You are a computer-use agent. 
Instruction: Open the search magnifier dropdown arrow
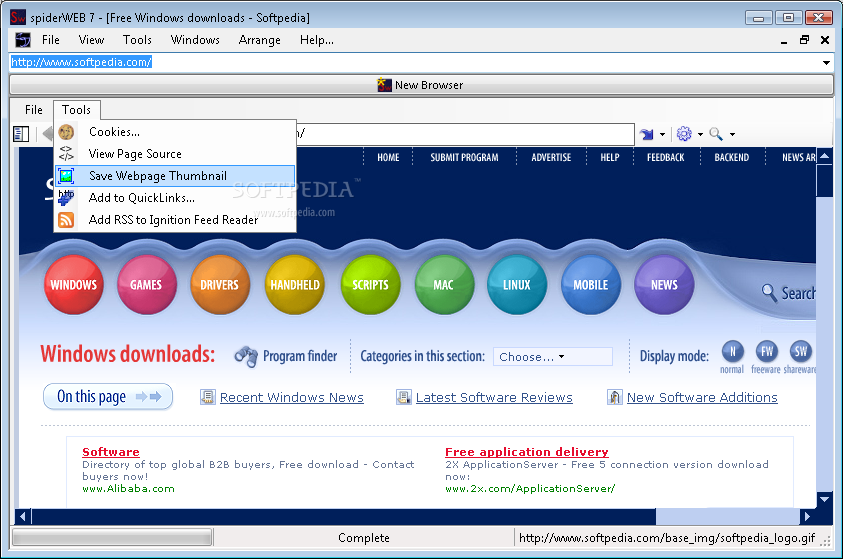tap(732, 134)
